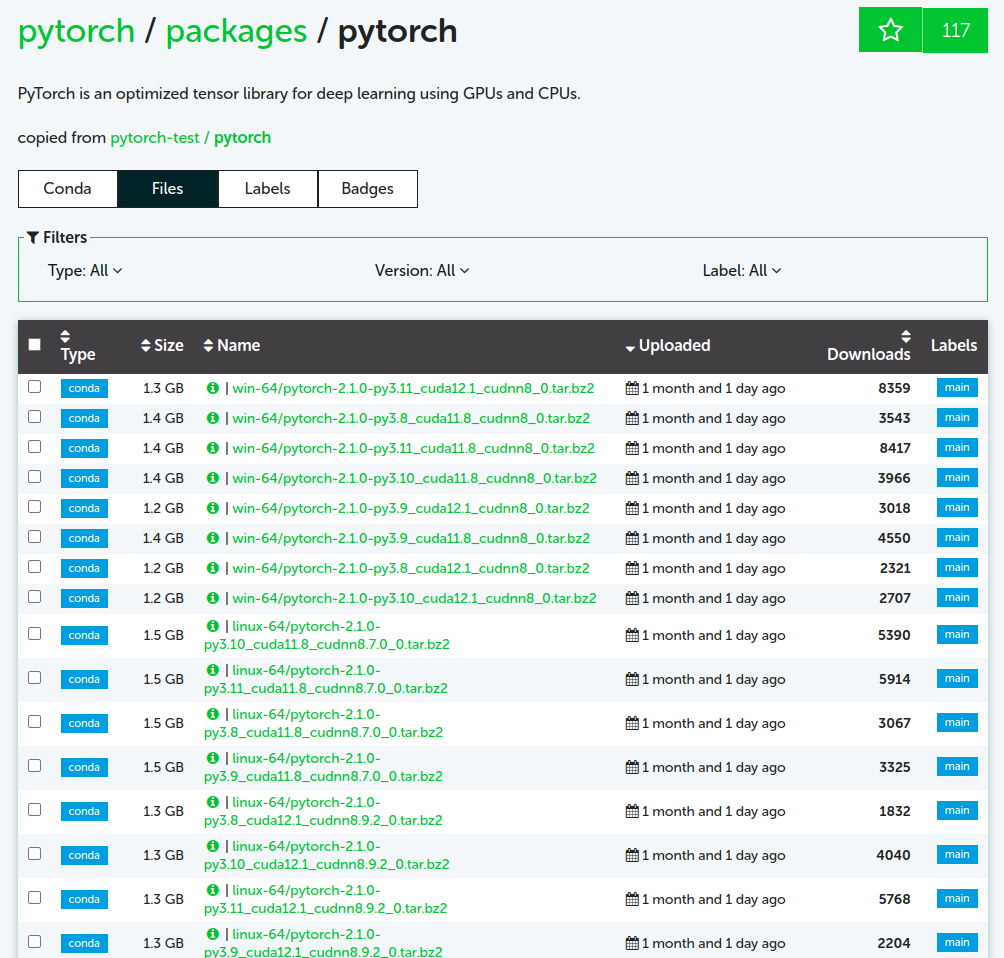Sort the files table by Downloads

(868, 346)
